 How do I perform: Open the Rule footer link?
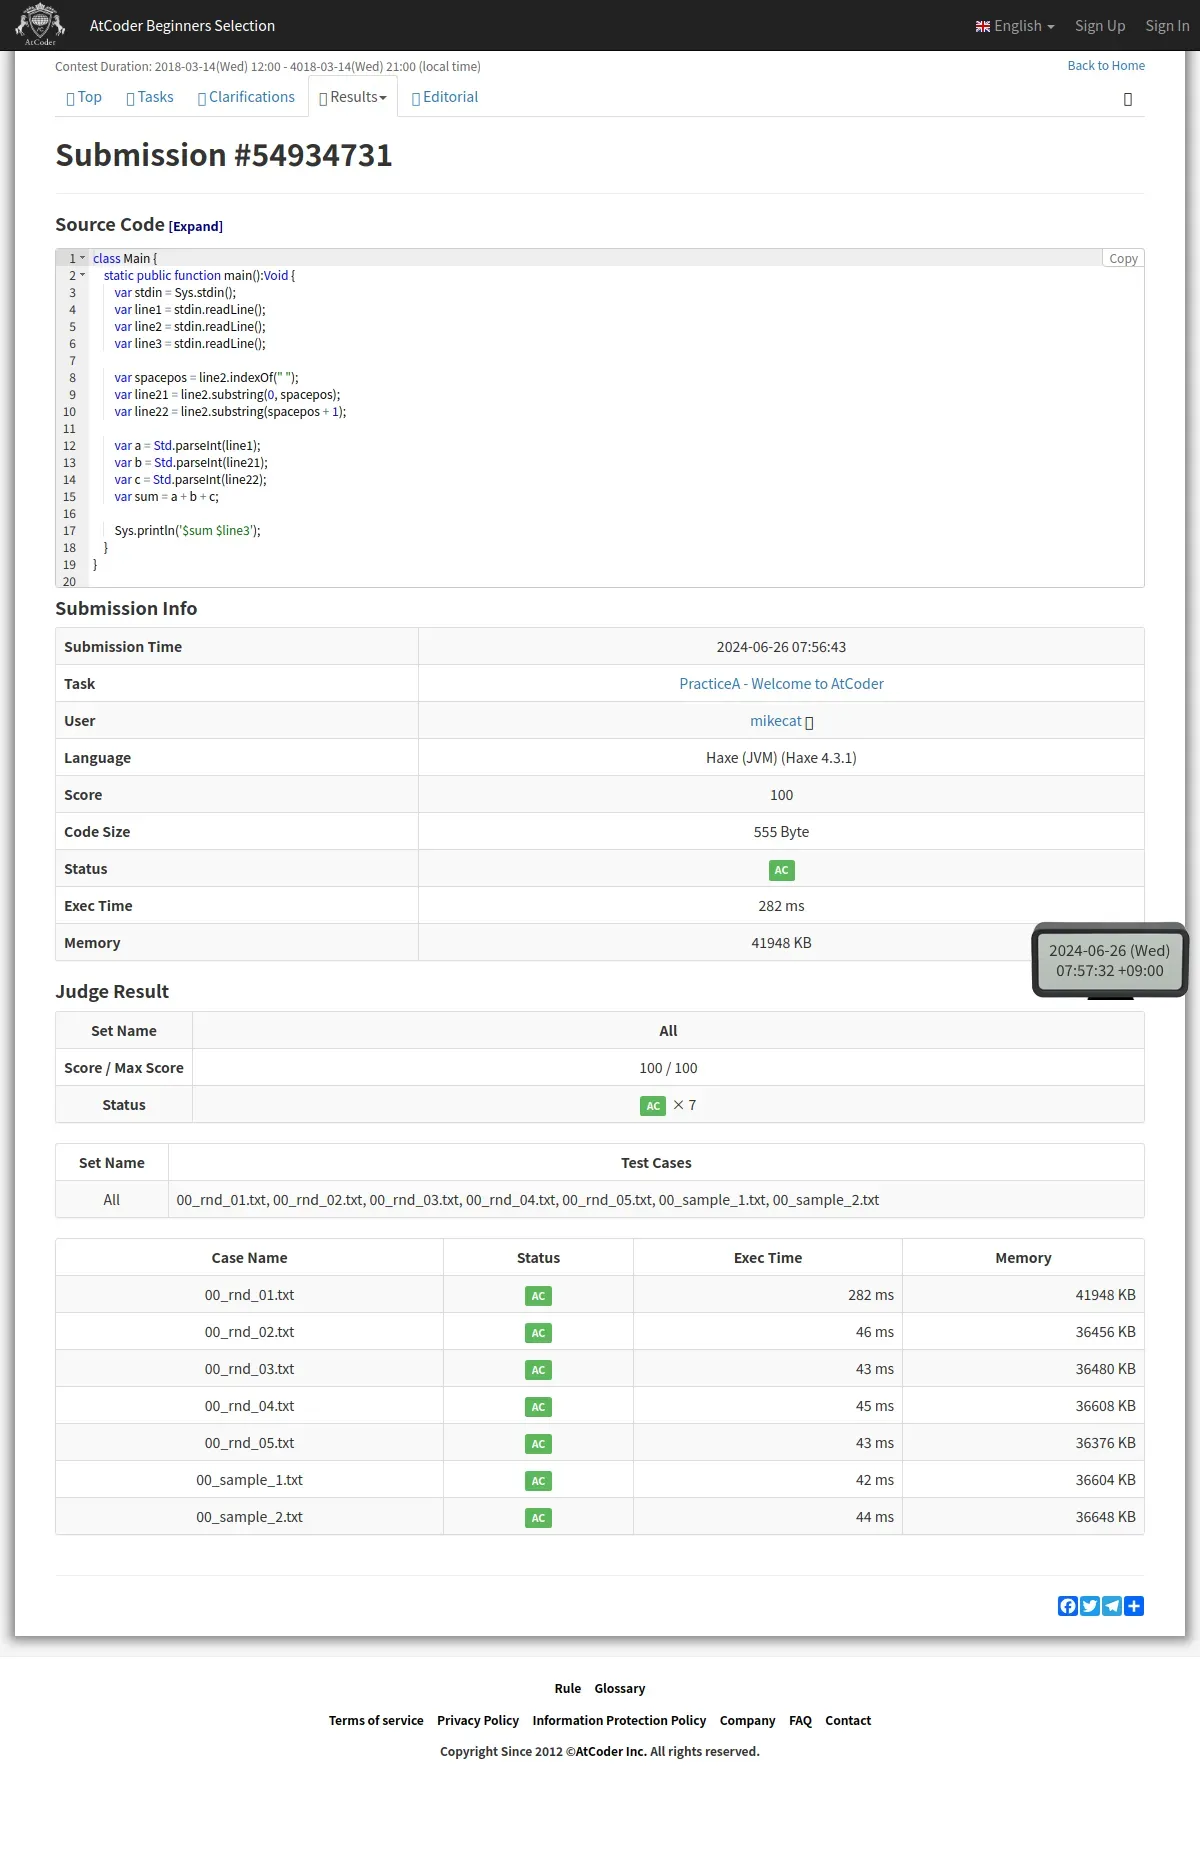tap(567, 1688)
